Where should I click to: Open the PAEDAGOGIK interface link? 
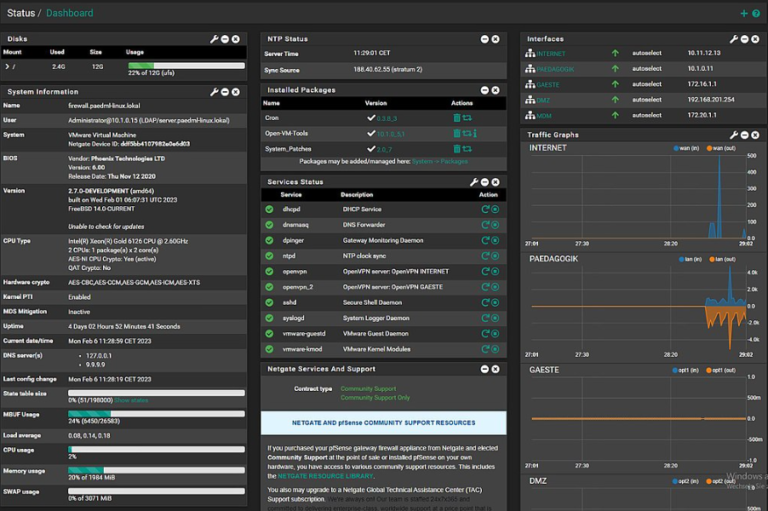556,69
